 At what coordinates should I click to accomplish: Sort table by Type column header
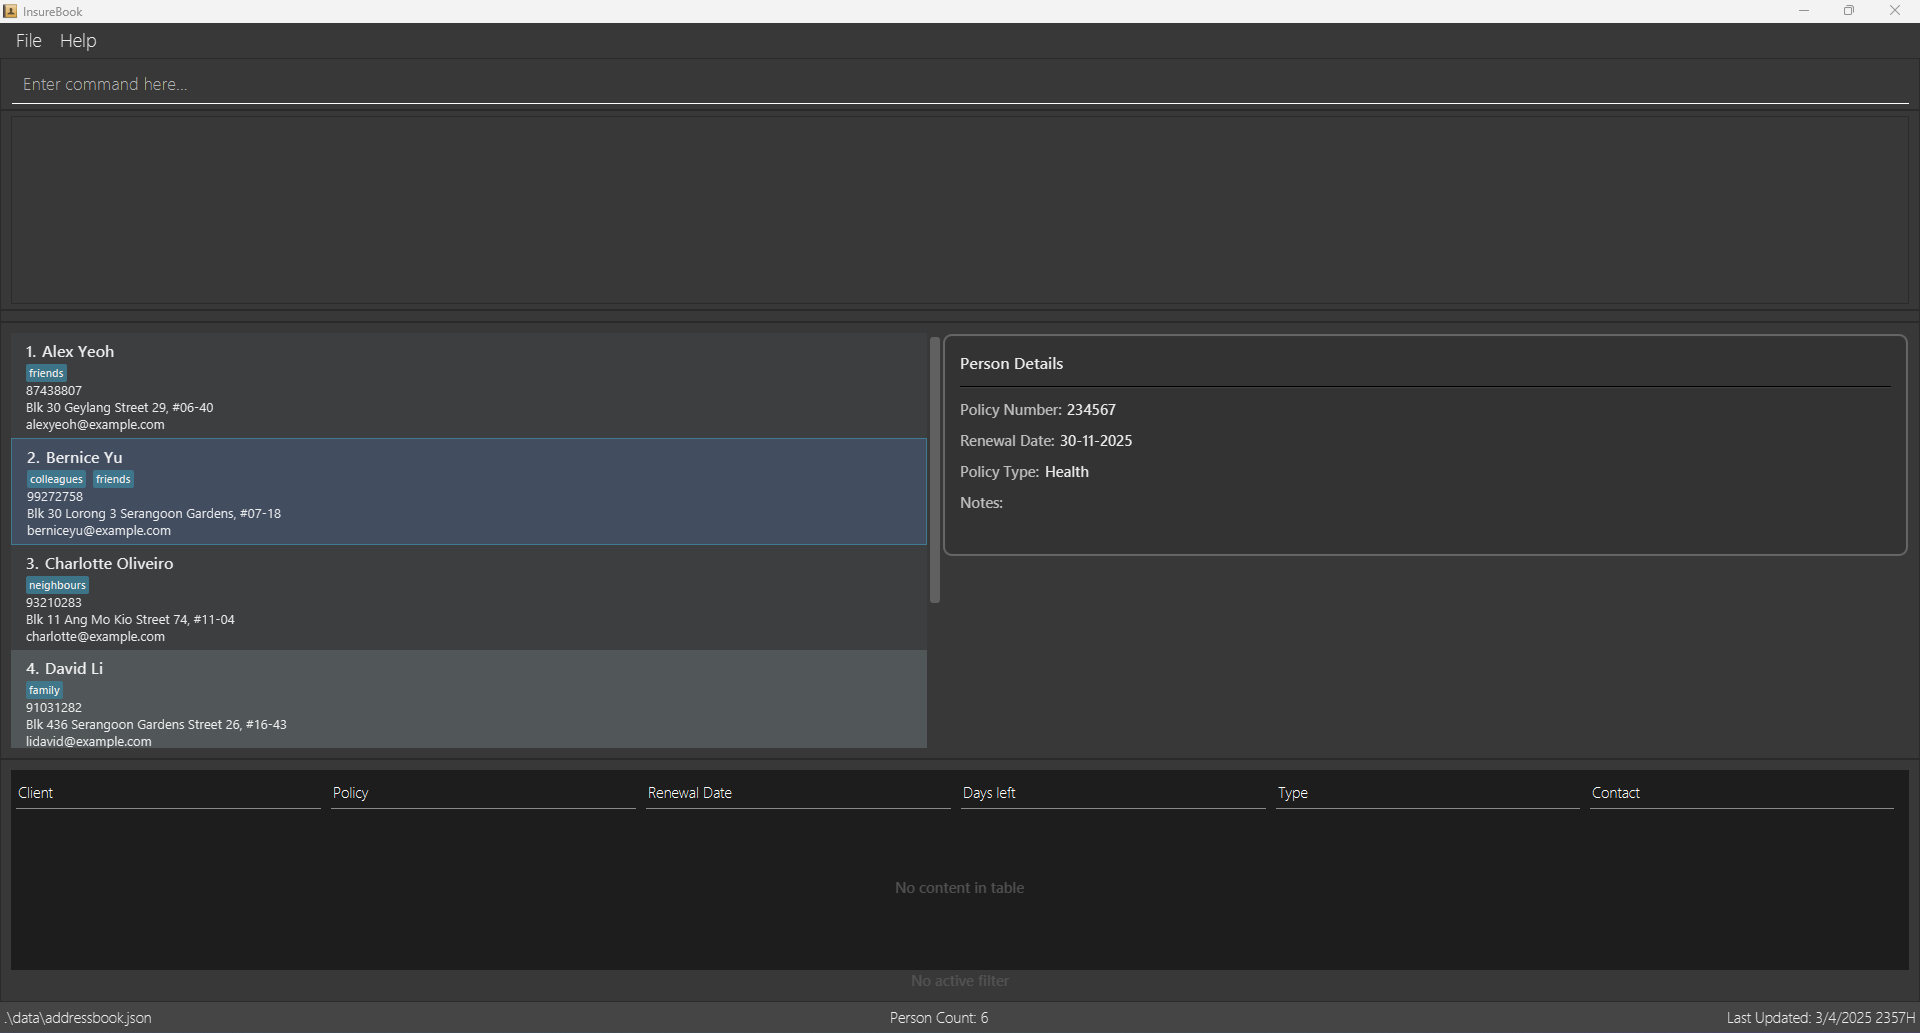coord(1428,793)
